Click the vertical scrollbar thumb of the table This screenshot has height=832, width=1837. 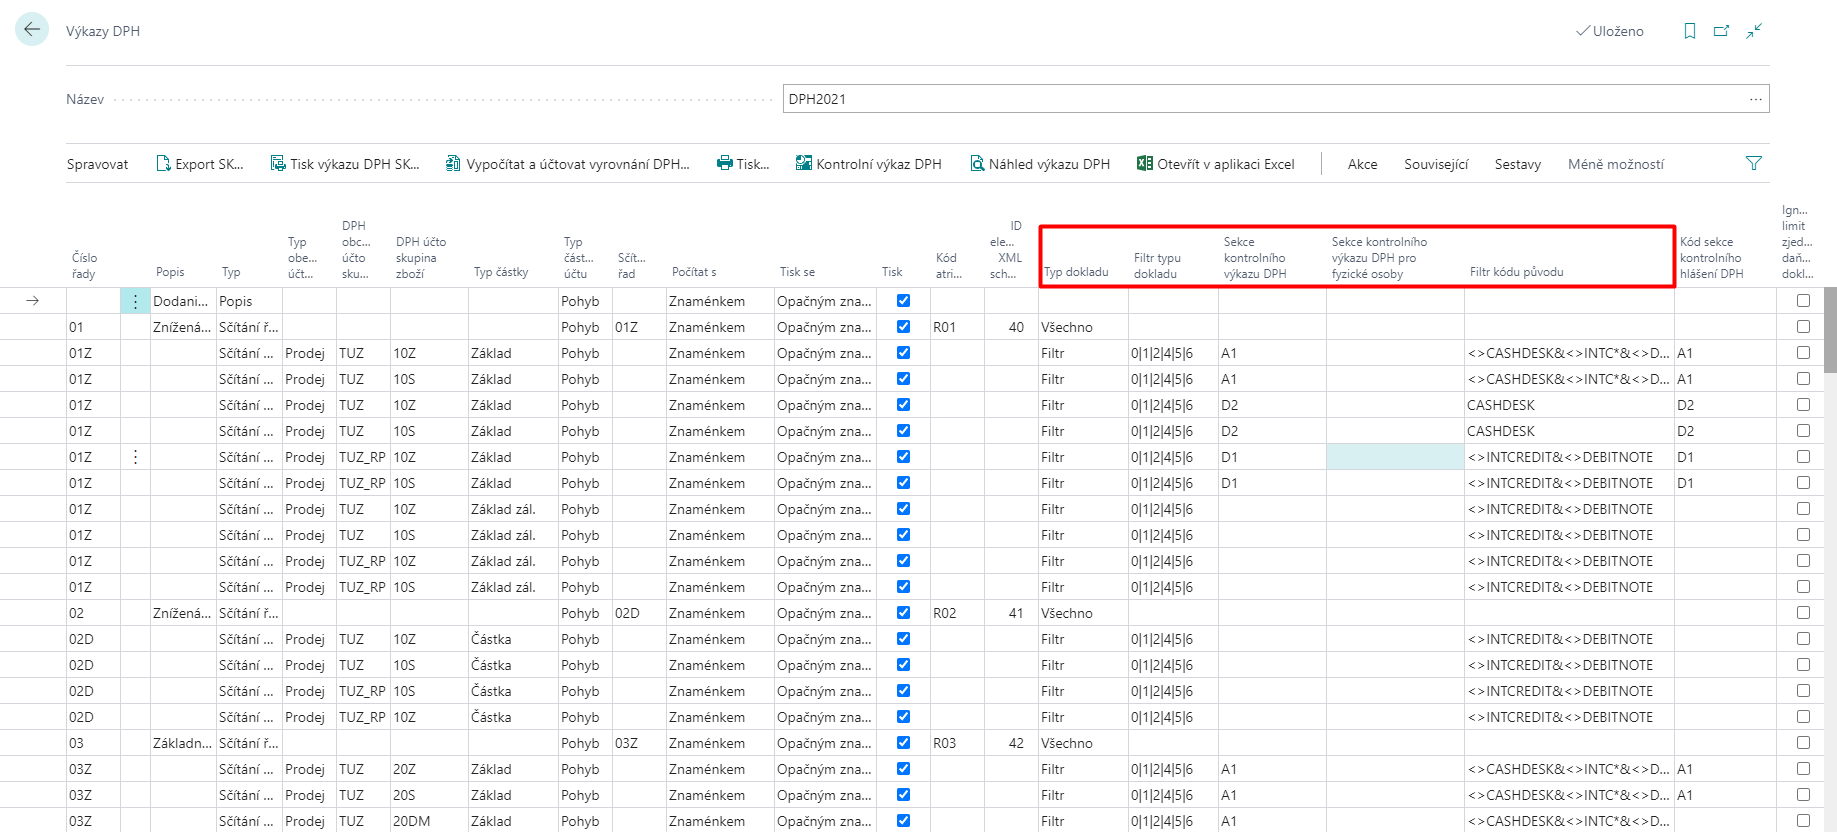point(1830,330)
